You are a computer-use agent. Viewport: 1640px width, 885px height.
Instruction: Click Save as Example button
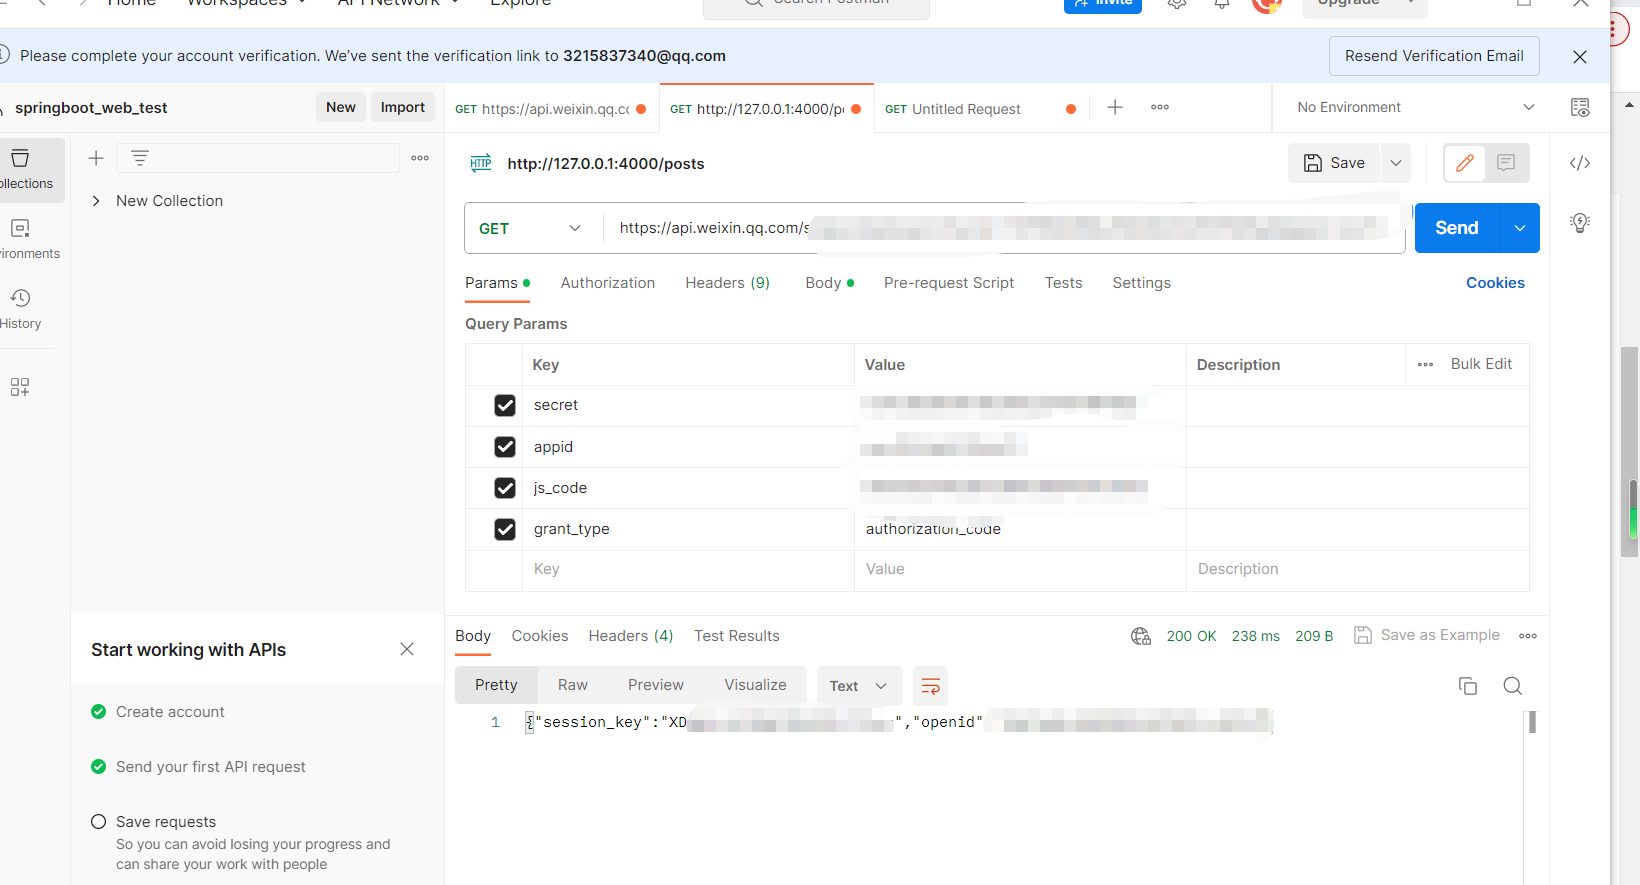pyautogui.click(x=1427, y=635)
